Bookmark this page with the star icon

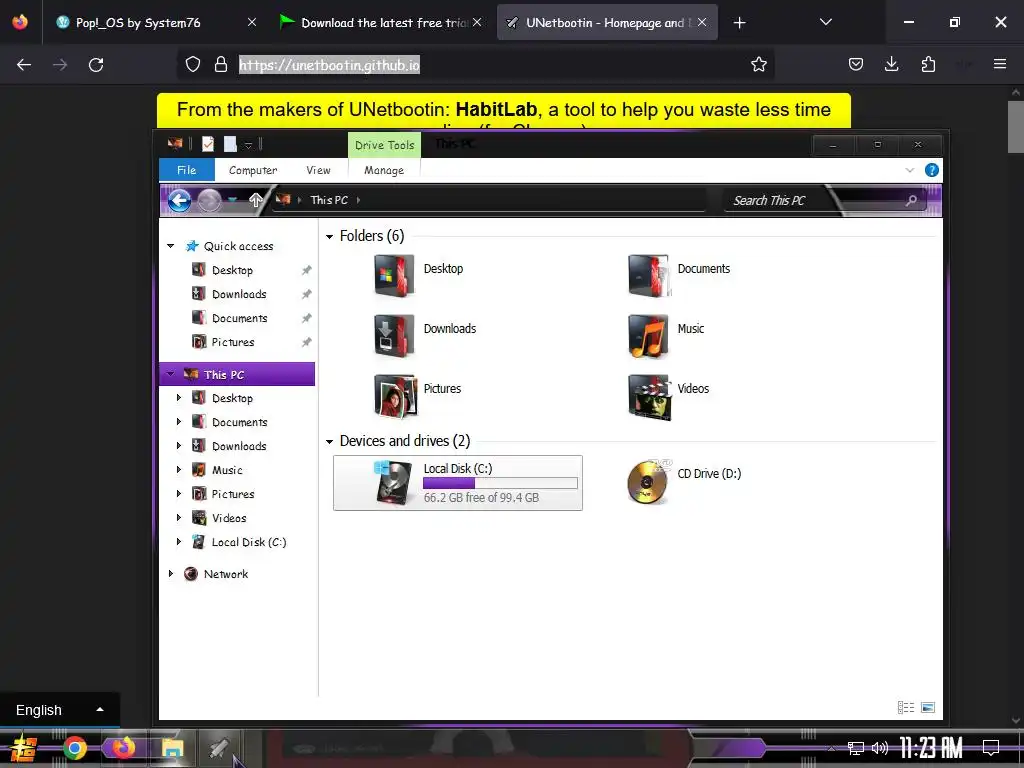758,64
